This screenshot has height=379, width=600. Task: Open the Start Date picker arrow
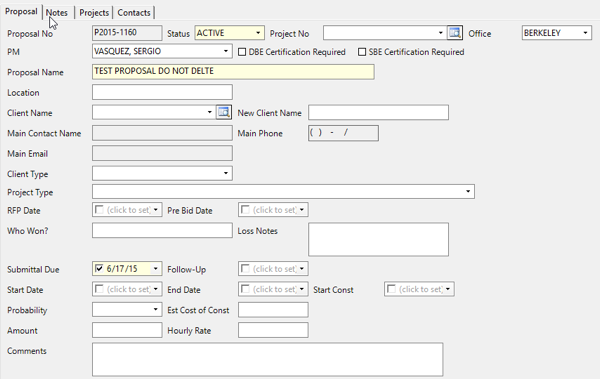155,289
